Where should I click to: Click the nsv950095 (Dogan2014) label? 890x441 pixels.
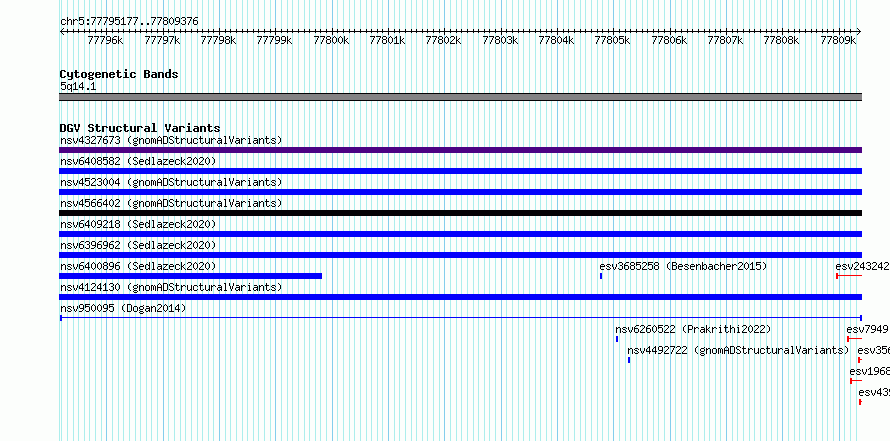point(123,308)
